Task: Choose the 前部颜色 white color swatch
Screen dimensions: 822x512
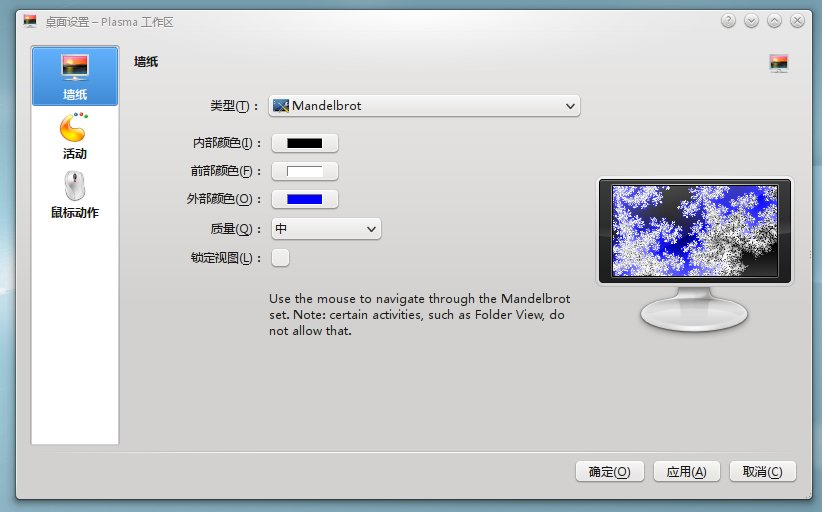Action: tap(305, 171)
